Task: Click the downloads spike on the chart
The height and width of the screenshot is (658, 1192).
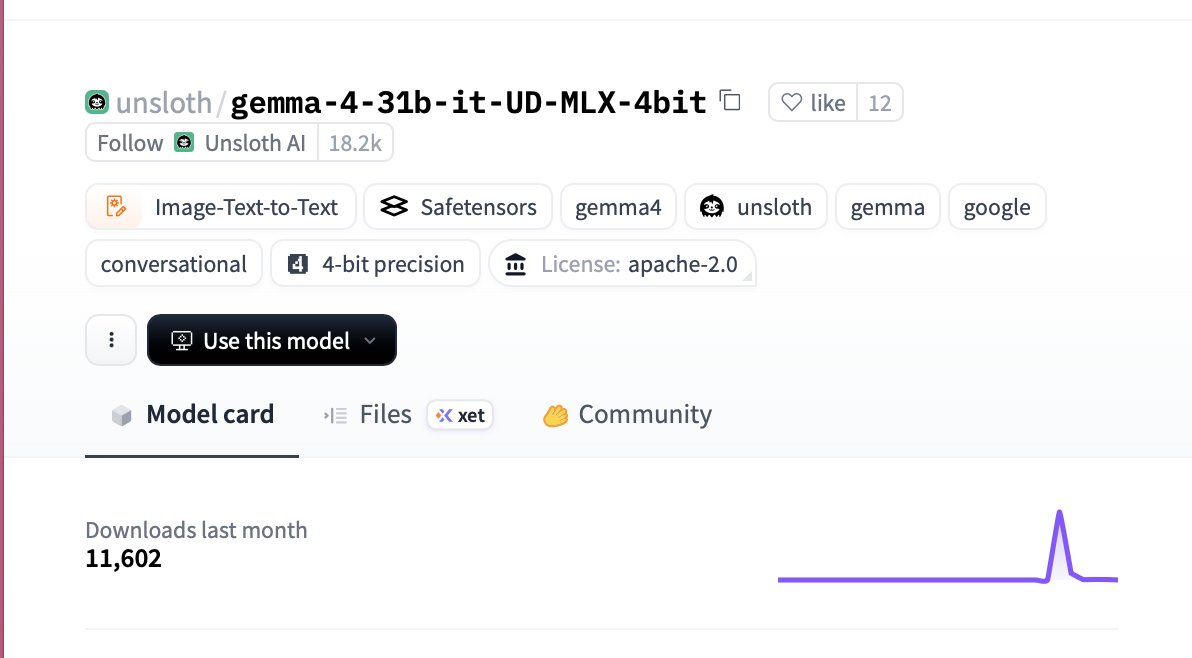Action: point(1059,516)
